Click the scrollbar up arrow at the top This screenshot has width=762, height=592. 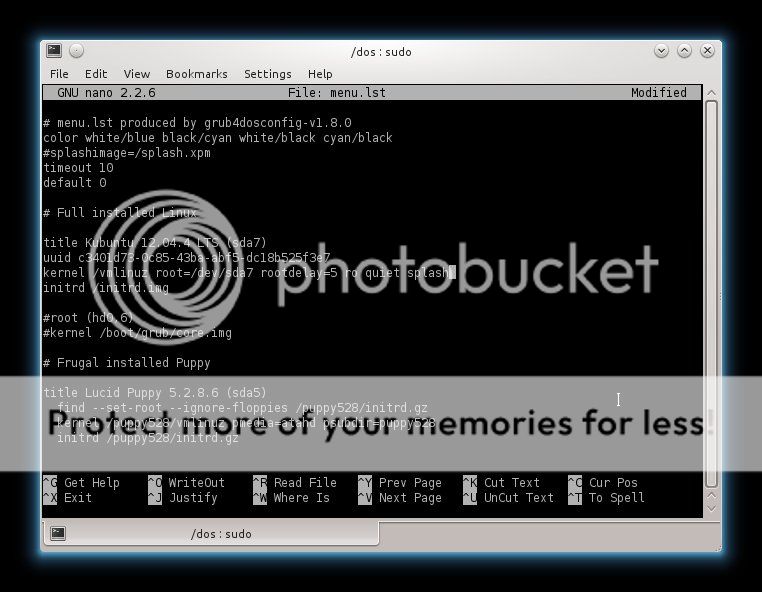click(711, 93)
